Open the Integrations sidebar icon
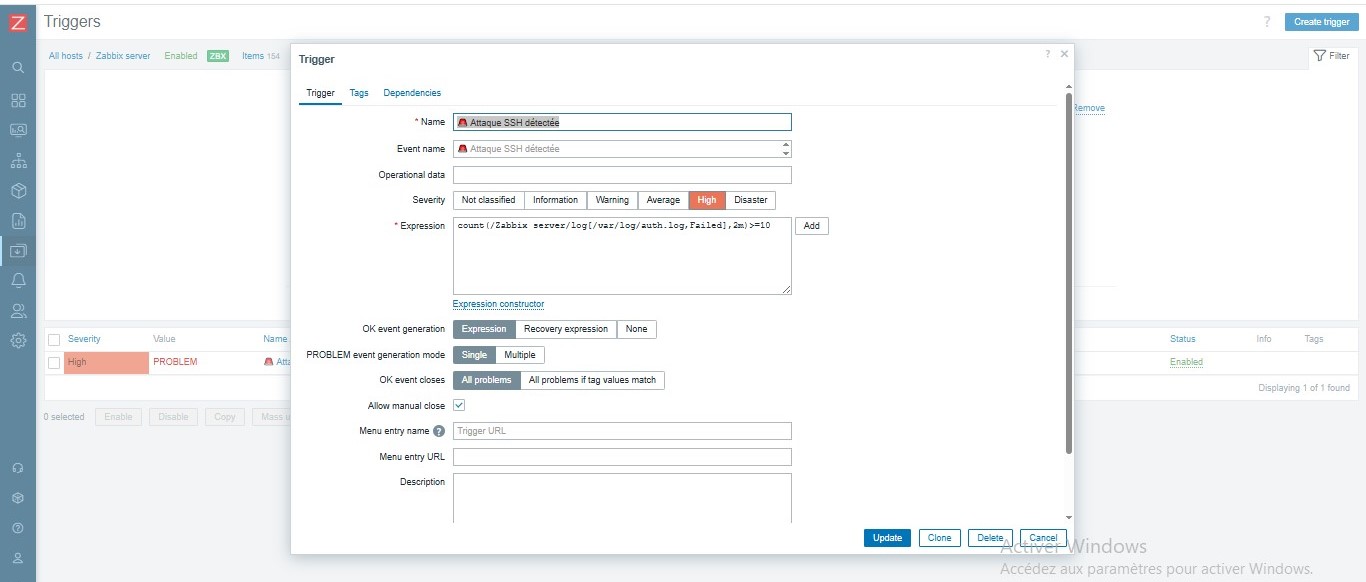This screenshot has width=1366, height=582. [x=18, y=498]
